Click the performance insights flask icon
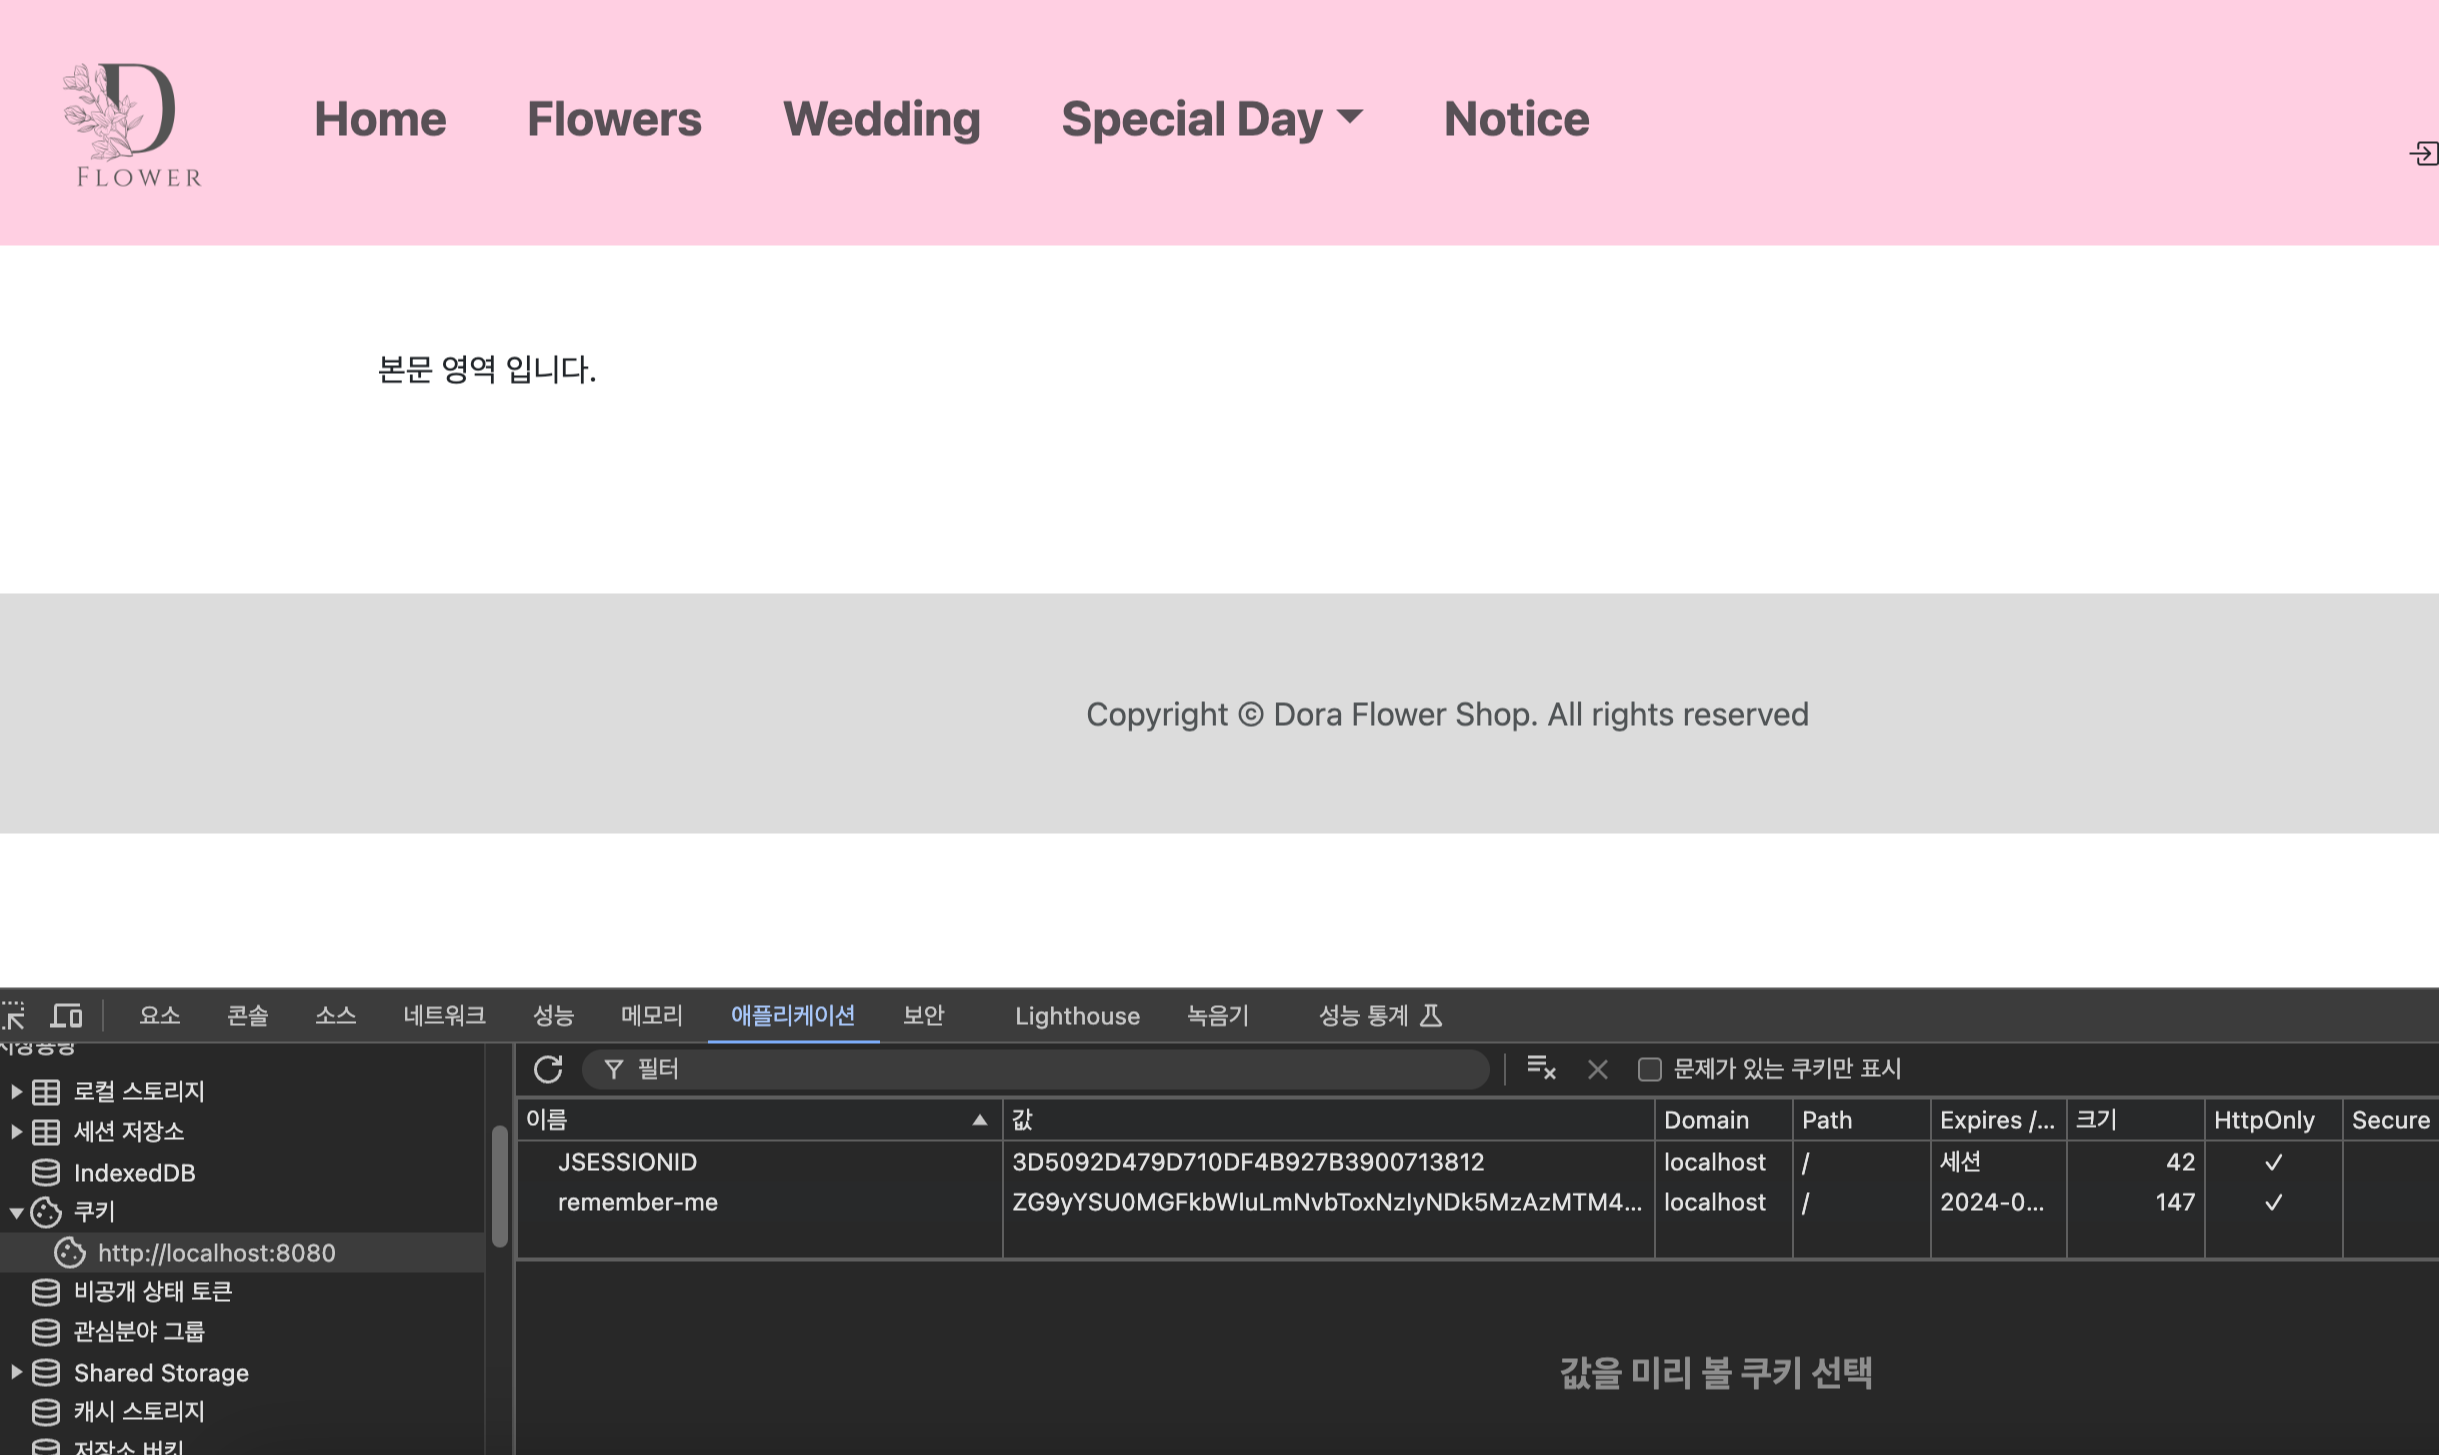The image size is (2439, 1455). (x=1431, y=1016)
